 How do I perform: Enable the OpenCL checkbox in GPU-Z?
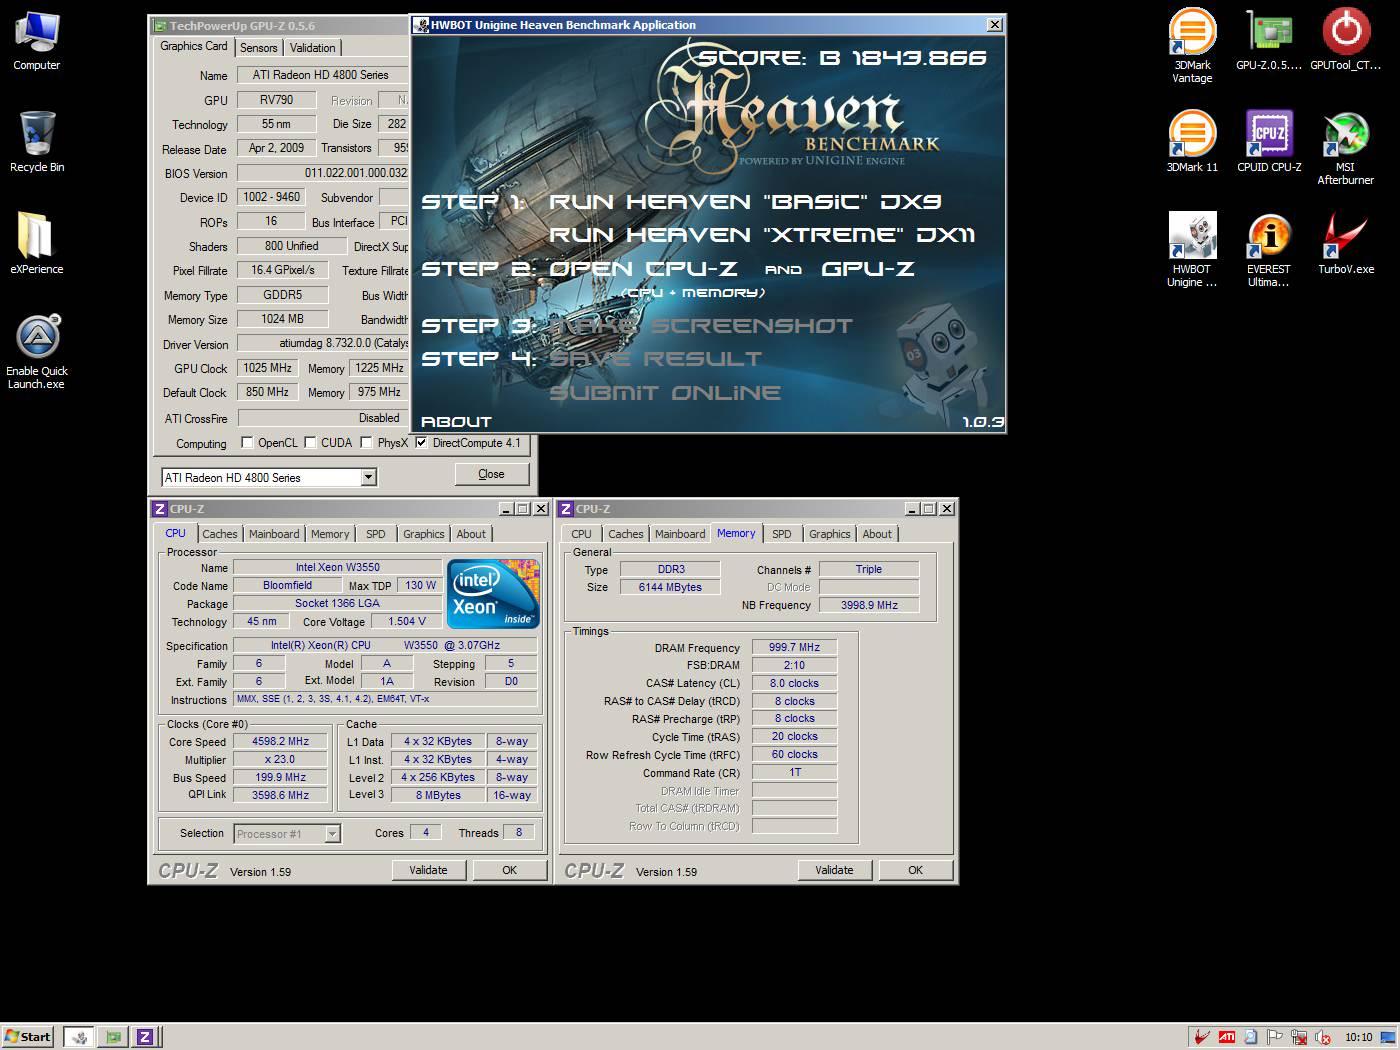247,443
